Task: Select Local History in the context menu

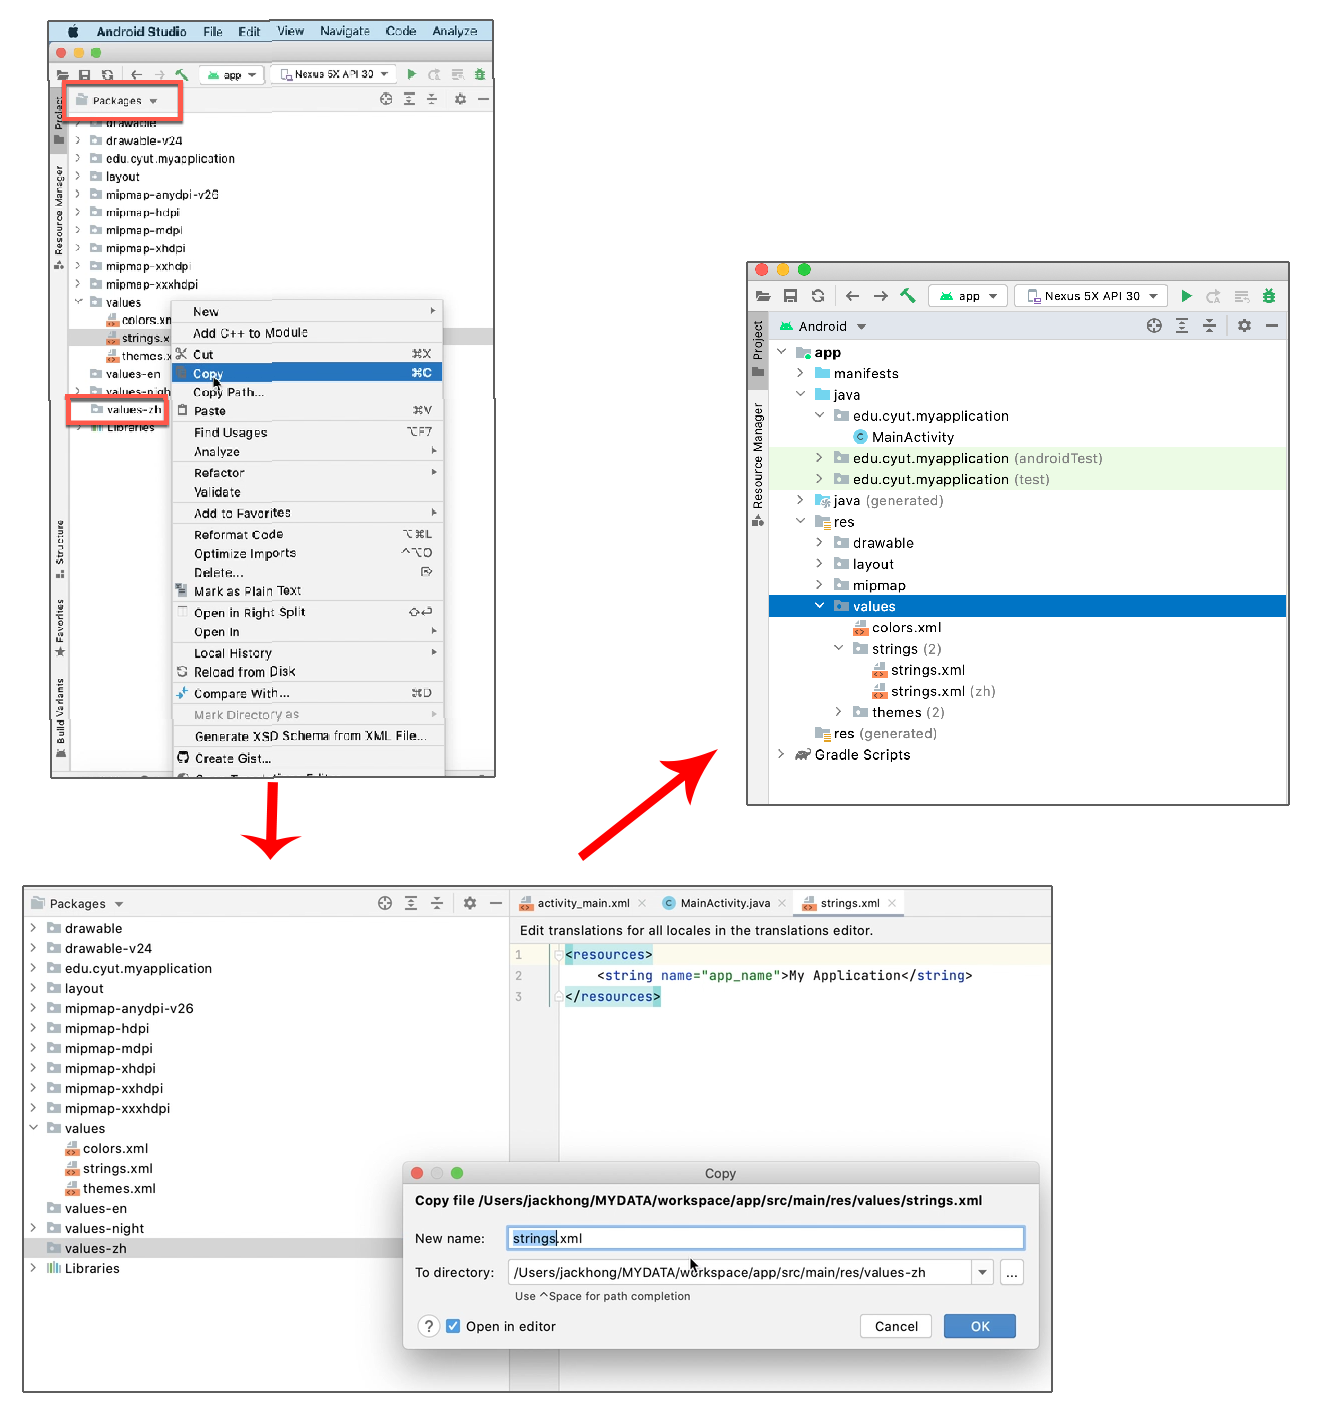Action: [x=307, y=652]
